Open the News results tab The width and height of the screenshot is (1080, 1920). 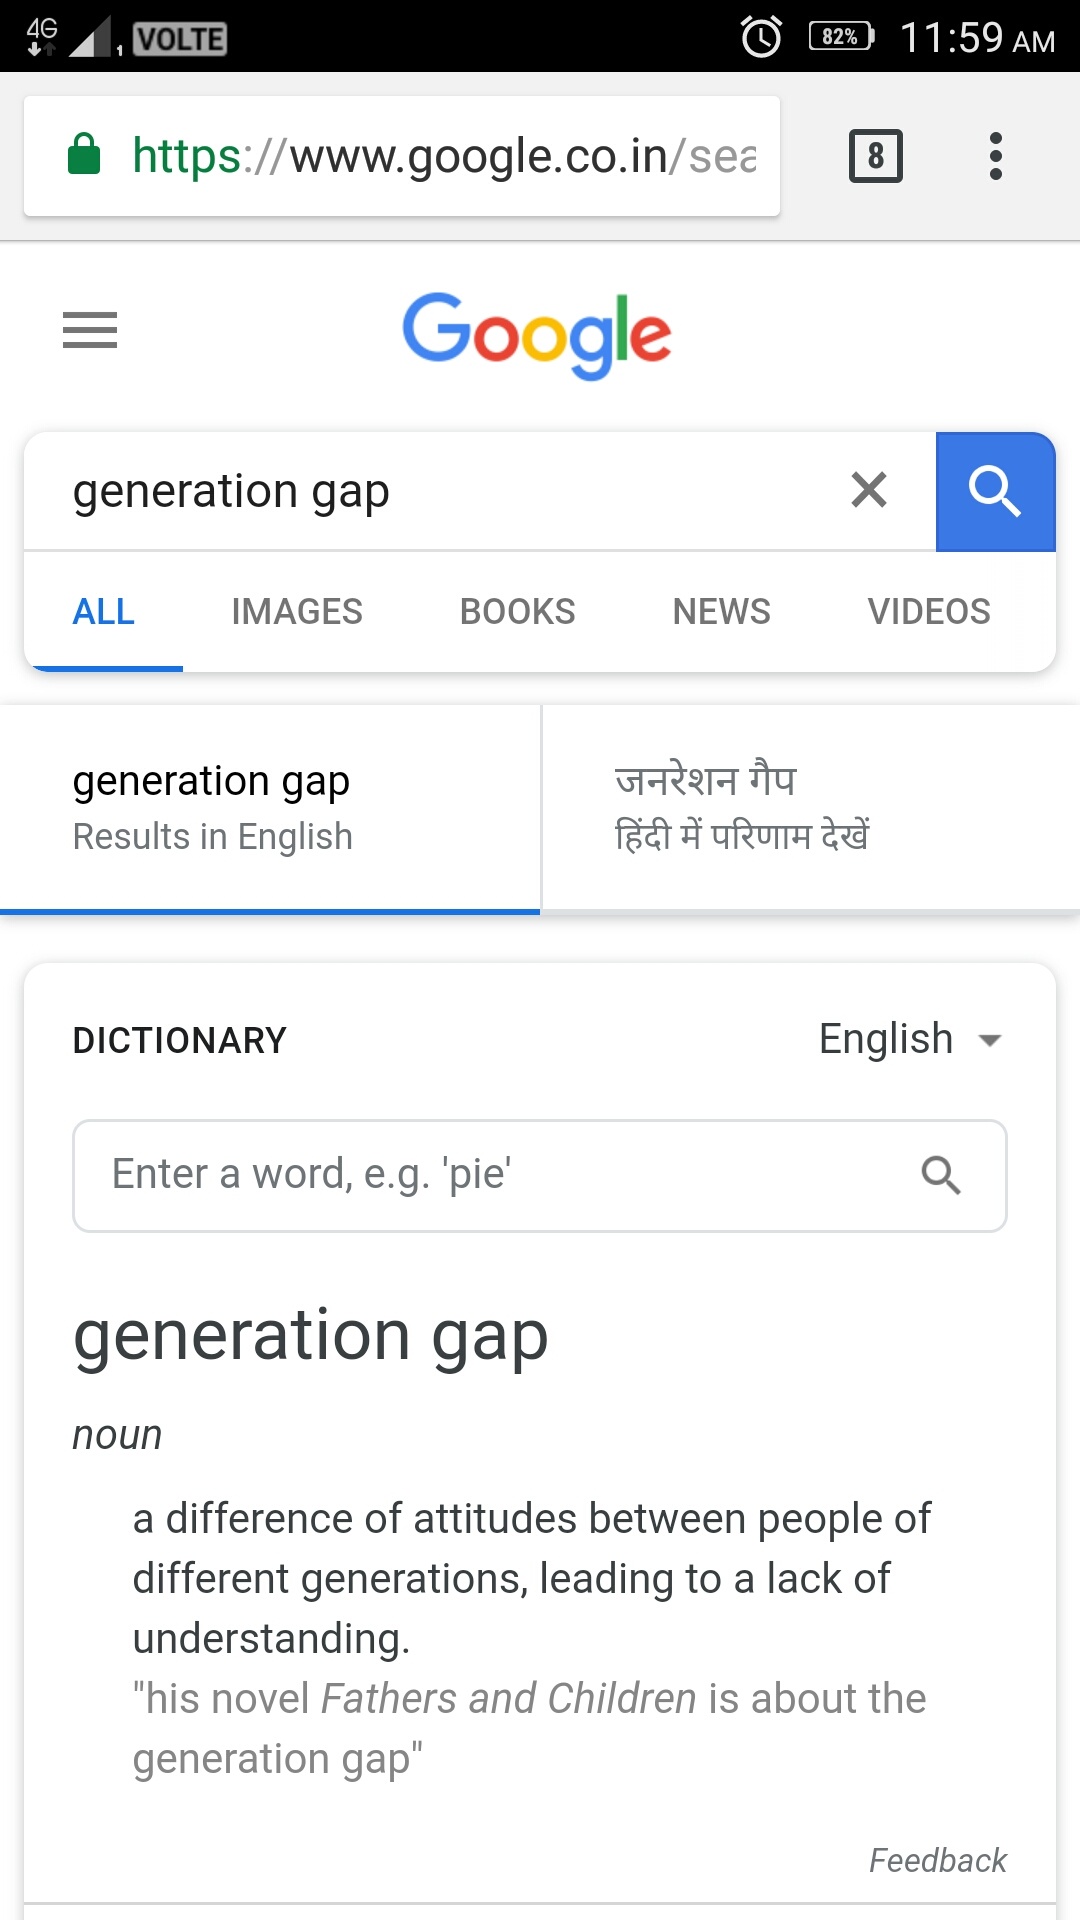point(721,611)
